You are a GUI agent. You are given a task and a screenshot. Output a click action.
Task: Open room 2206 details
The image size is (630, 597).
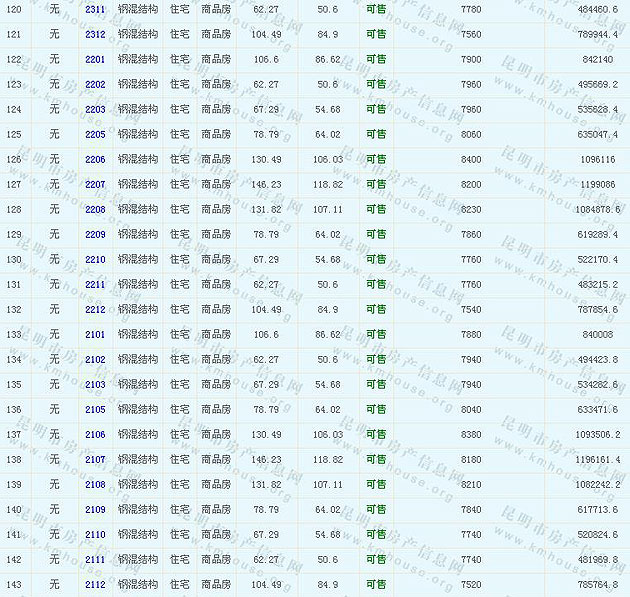click(95, 159)
